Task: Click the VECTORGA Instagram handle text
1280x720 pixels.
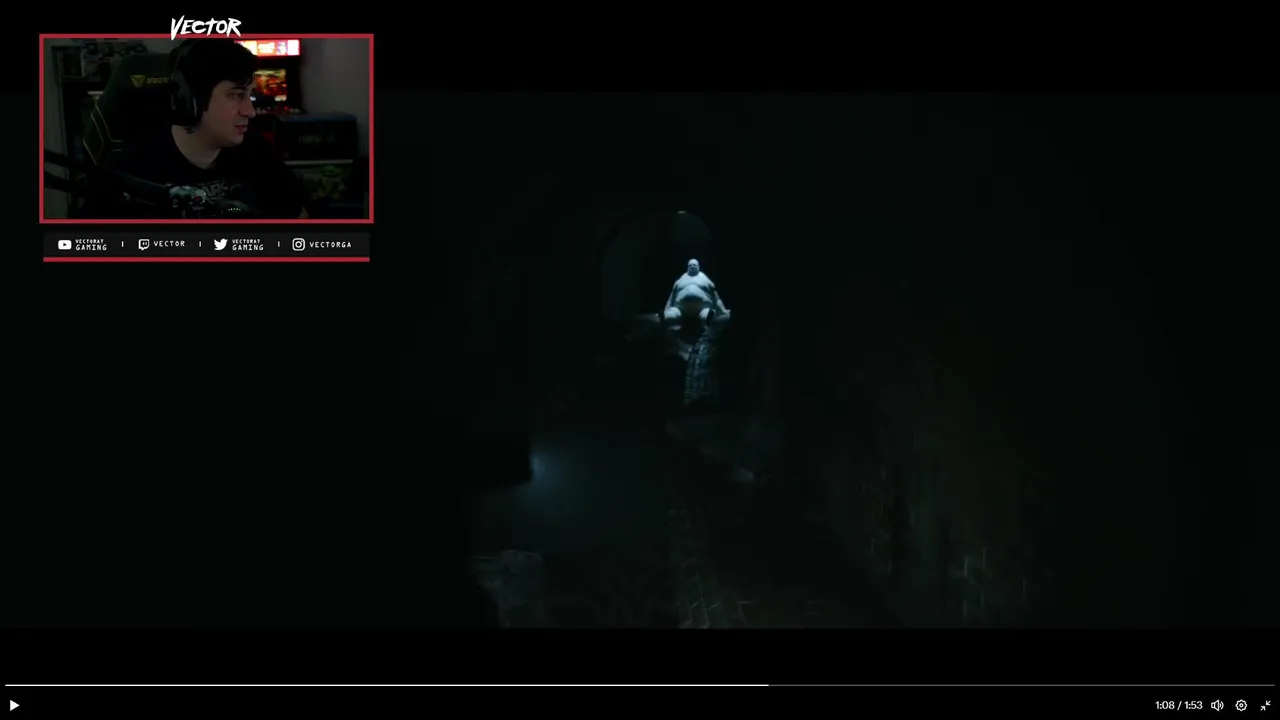Action: pos(330,244)
